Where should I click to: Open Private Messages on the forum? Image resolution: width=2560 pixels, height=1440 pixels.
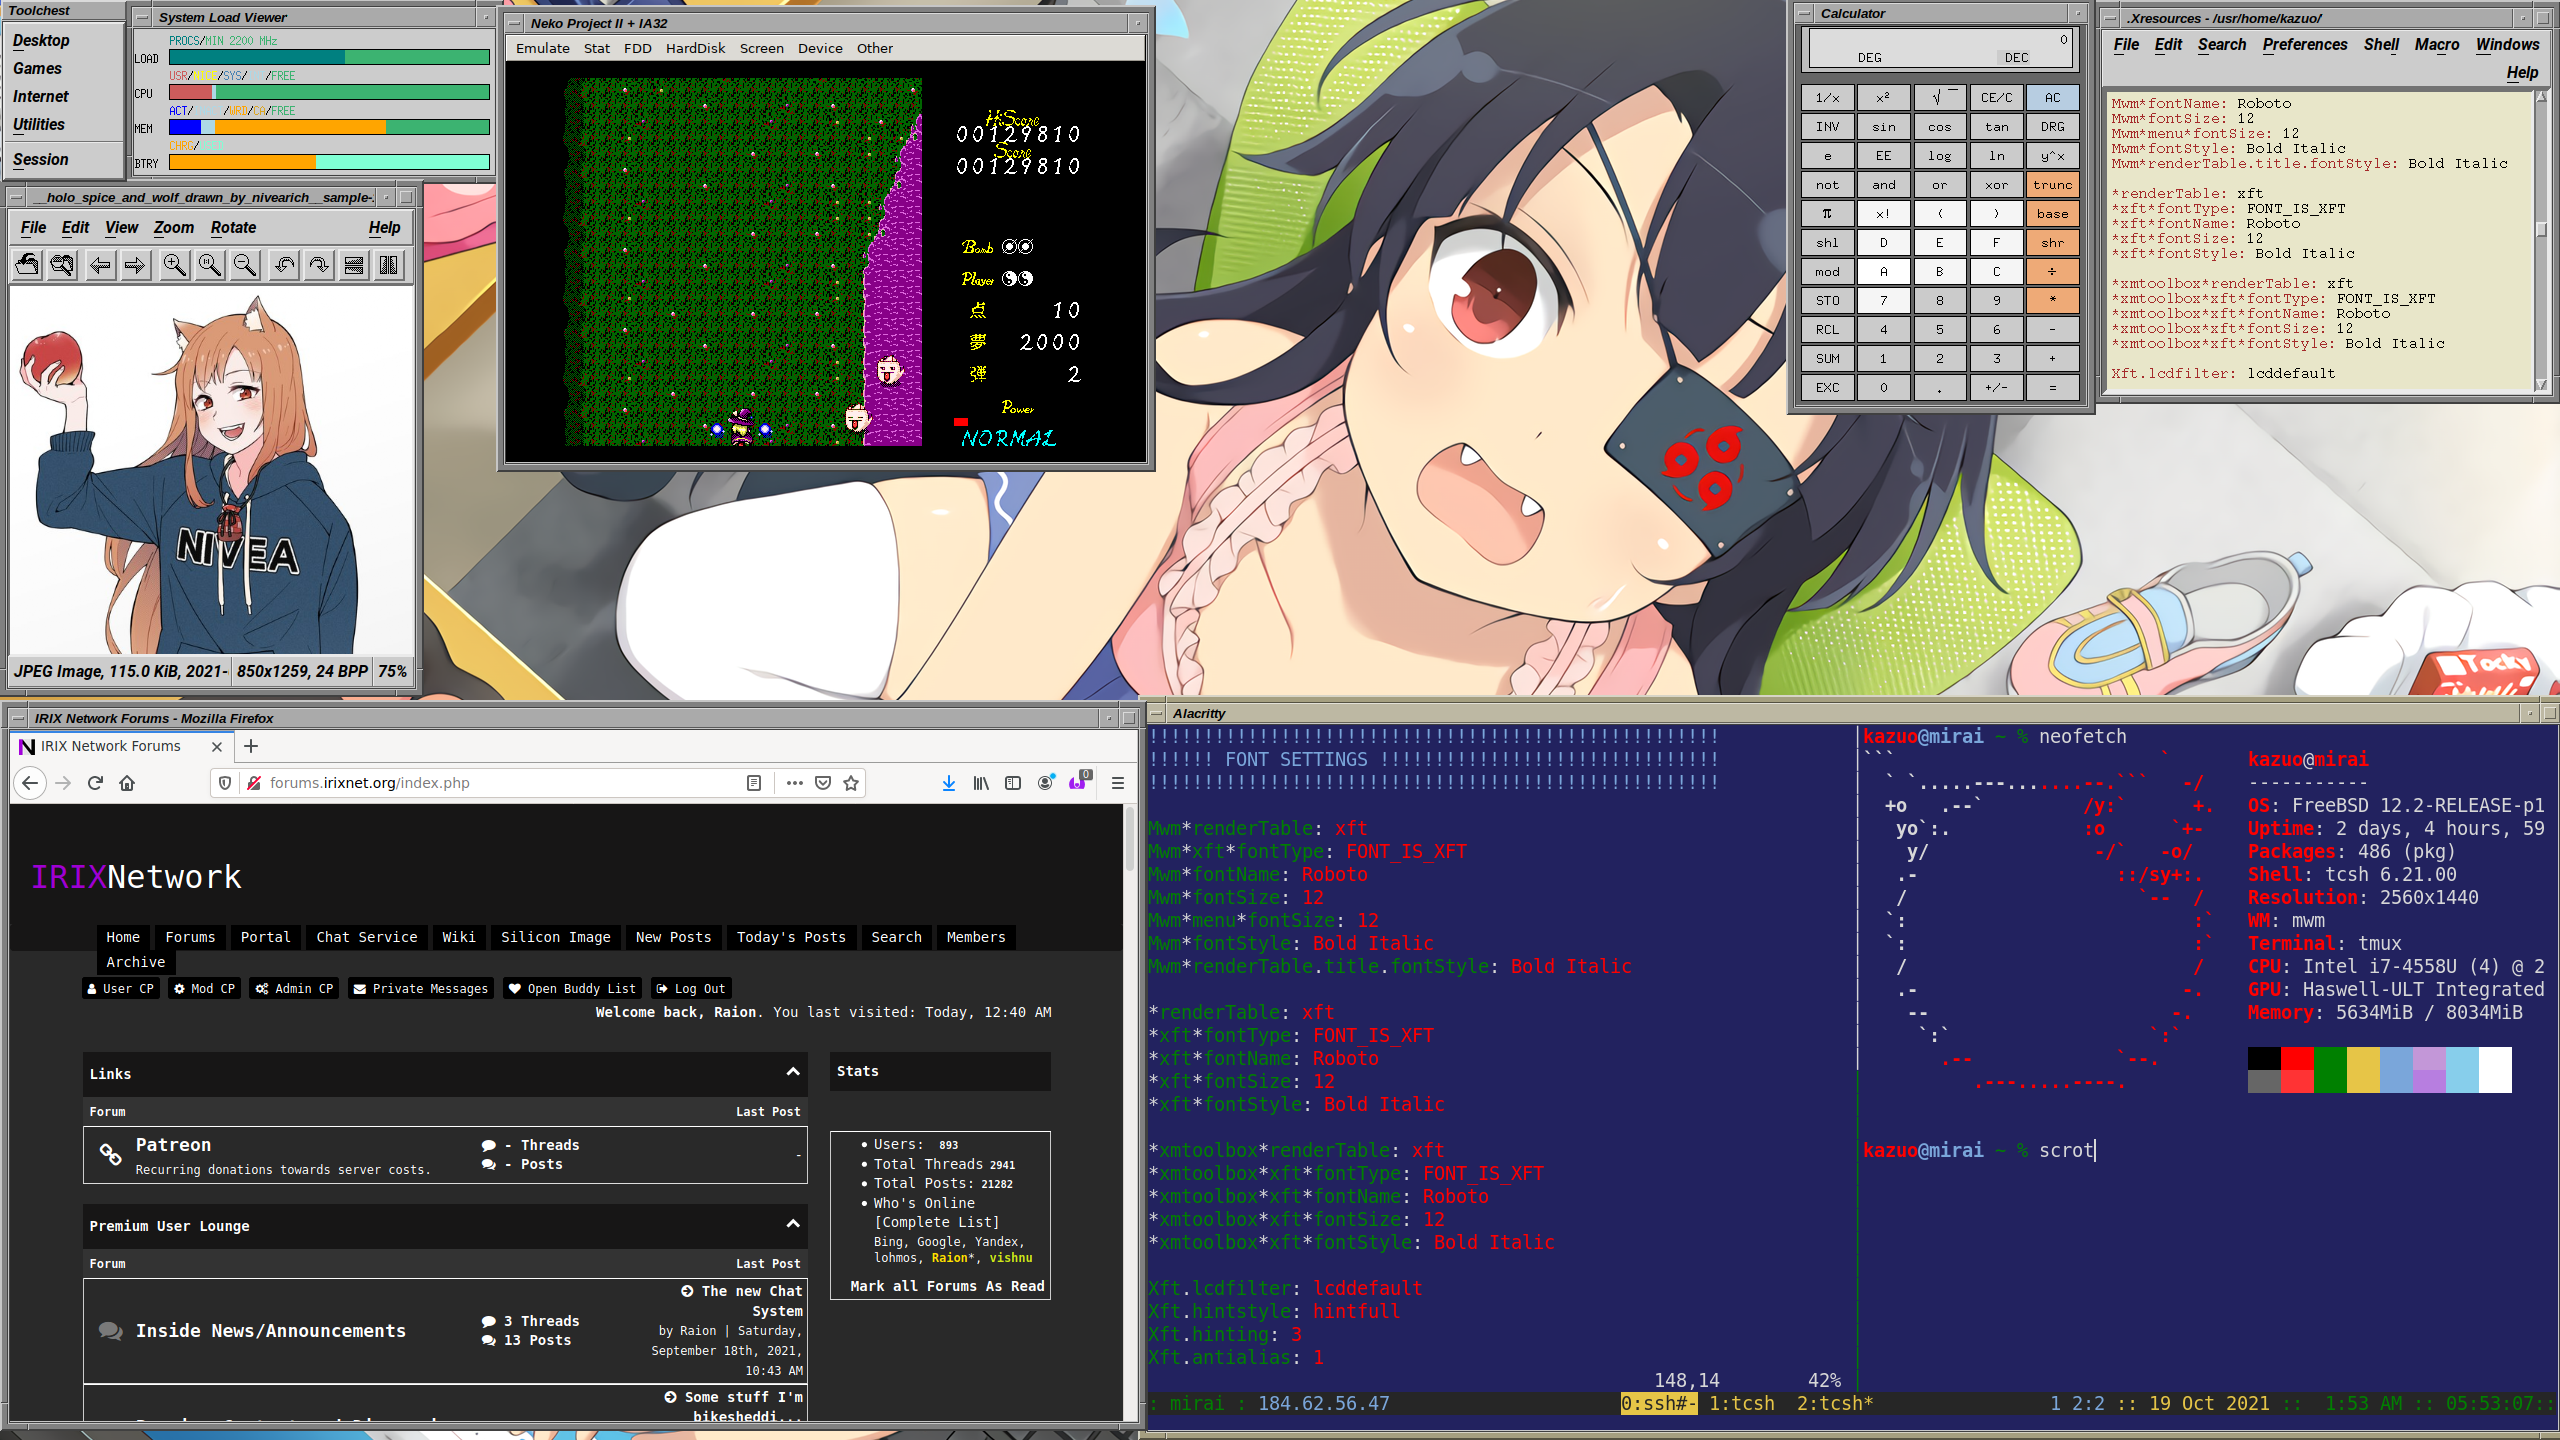pyautogui.click(x=420, y=989)
